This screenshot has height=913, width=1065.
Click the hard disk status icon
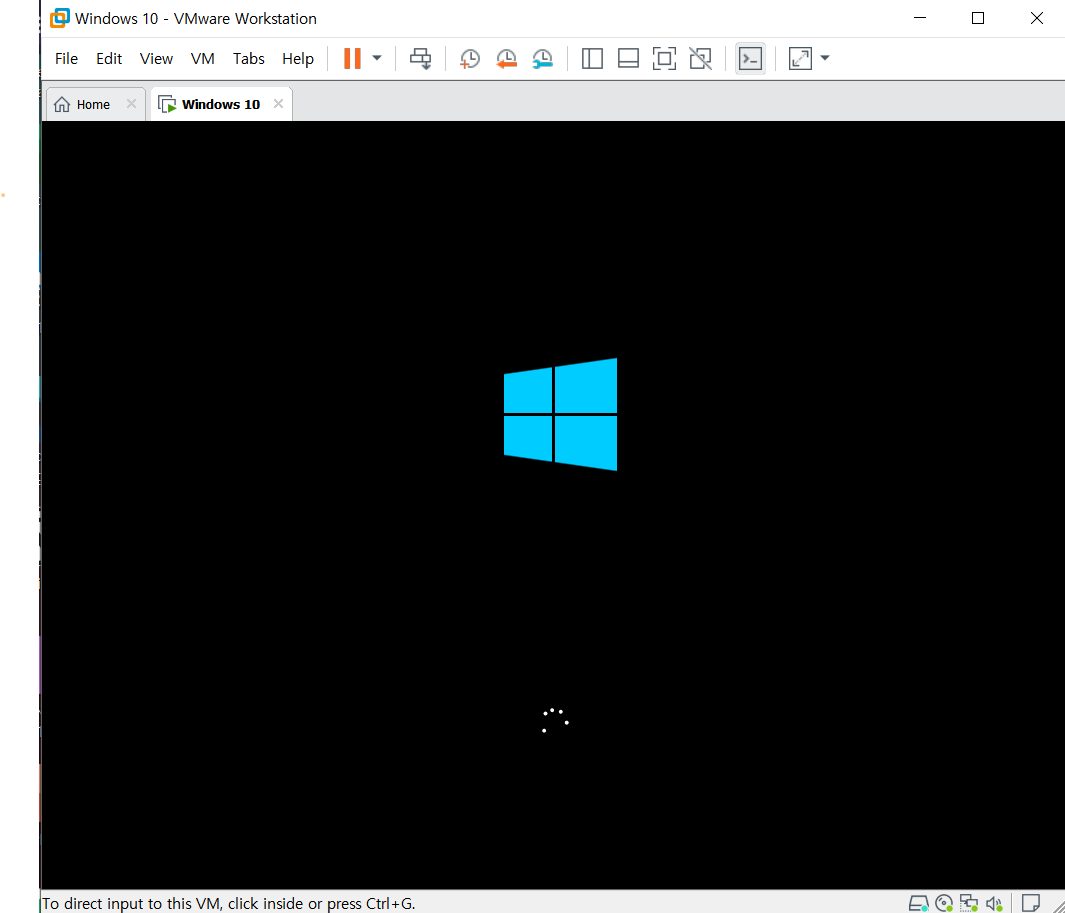click(x=918, y=903)
